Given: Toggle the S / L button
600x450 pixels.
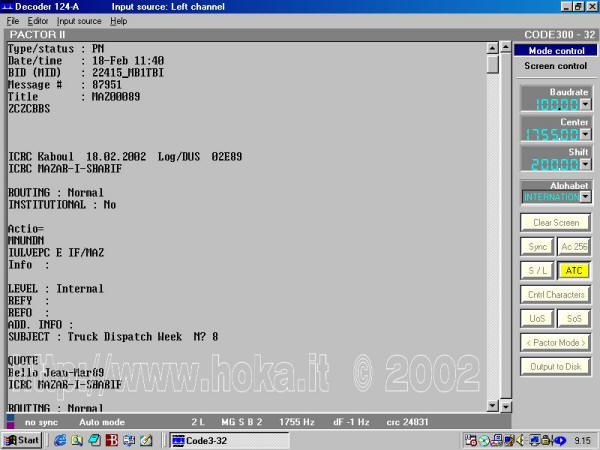Looking at the screenshot, I should [537, 271].
